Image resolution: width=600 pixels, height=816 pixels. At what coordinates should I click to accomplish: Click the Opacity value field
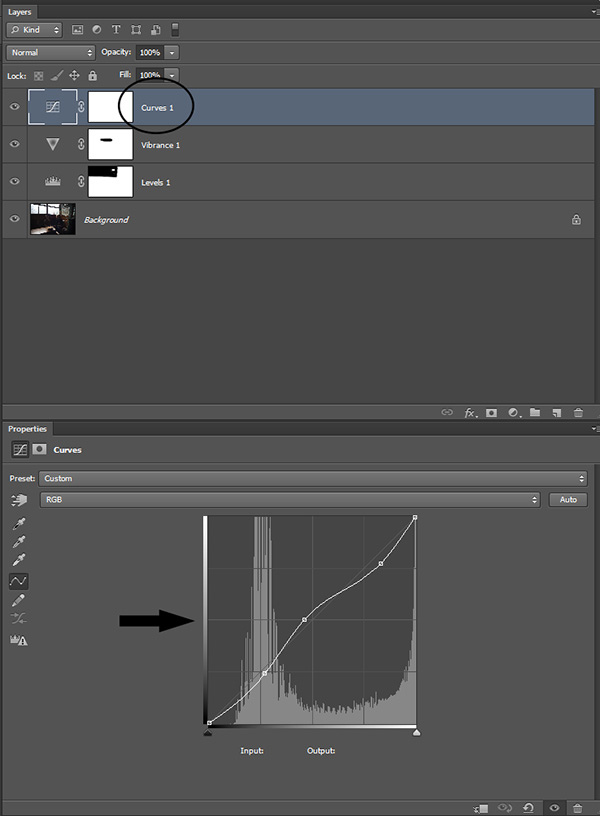click(150, 53)
